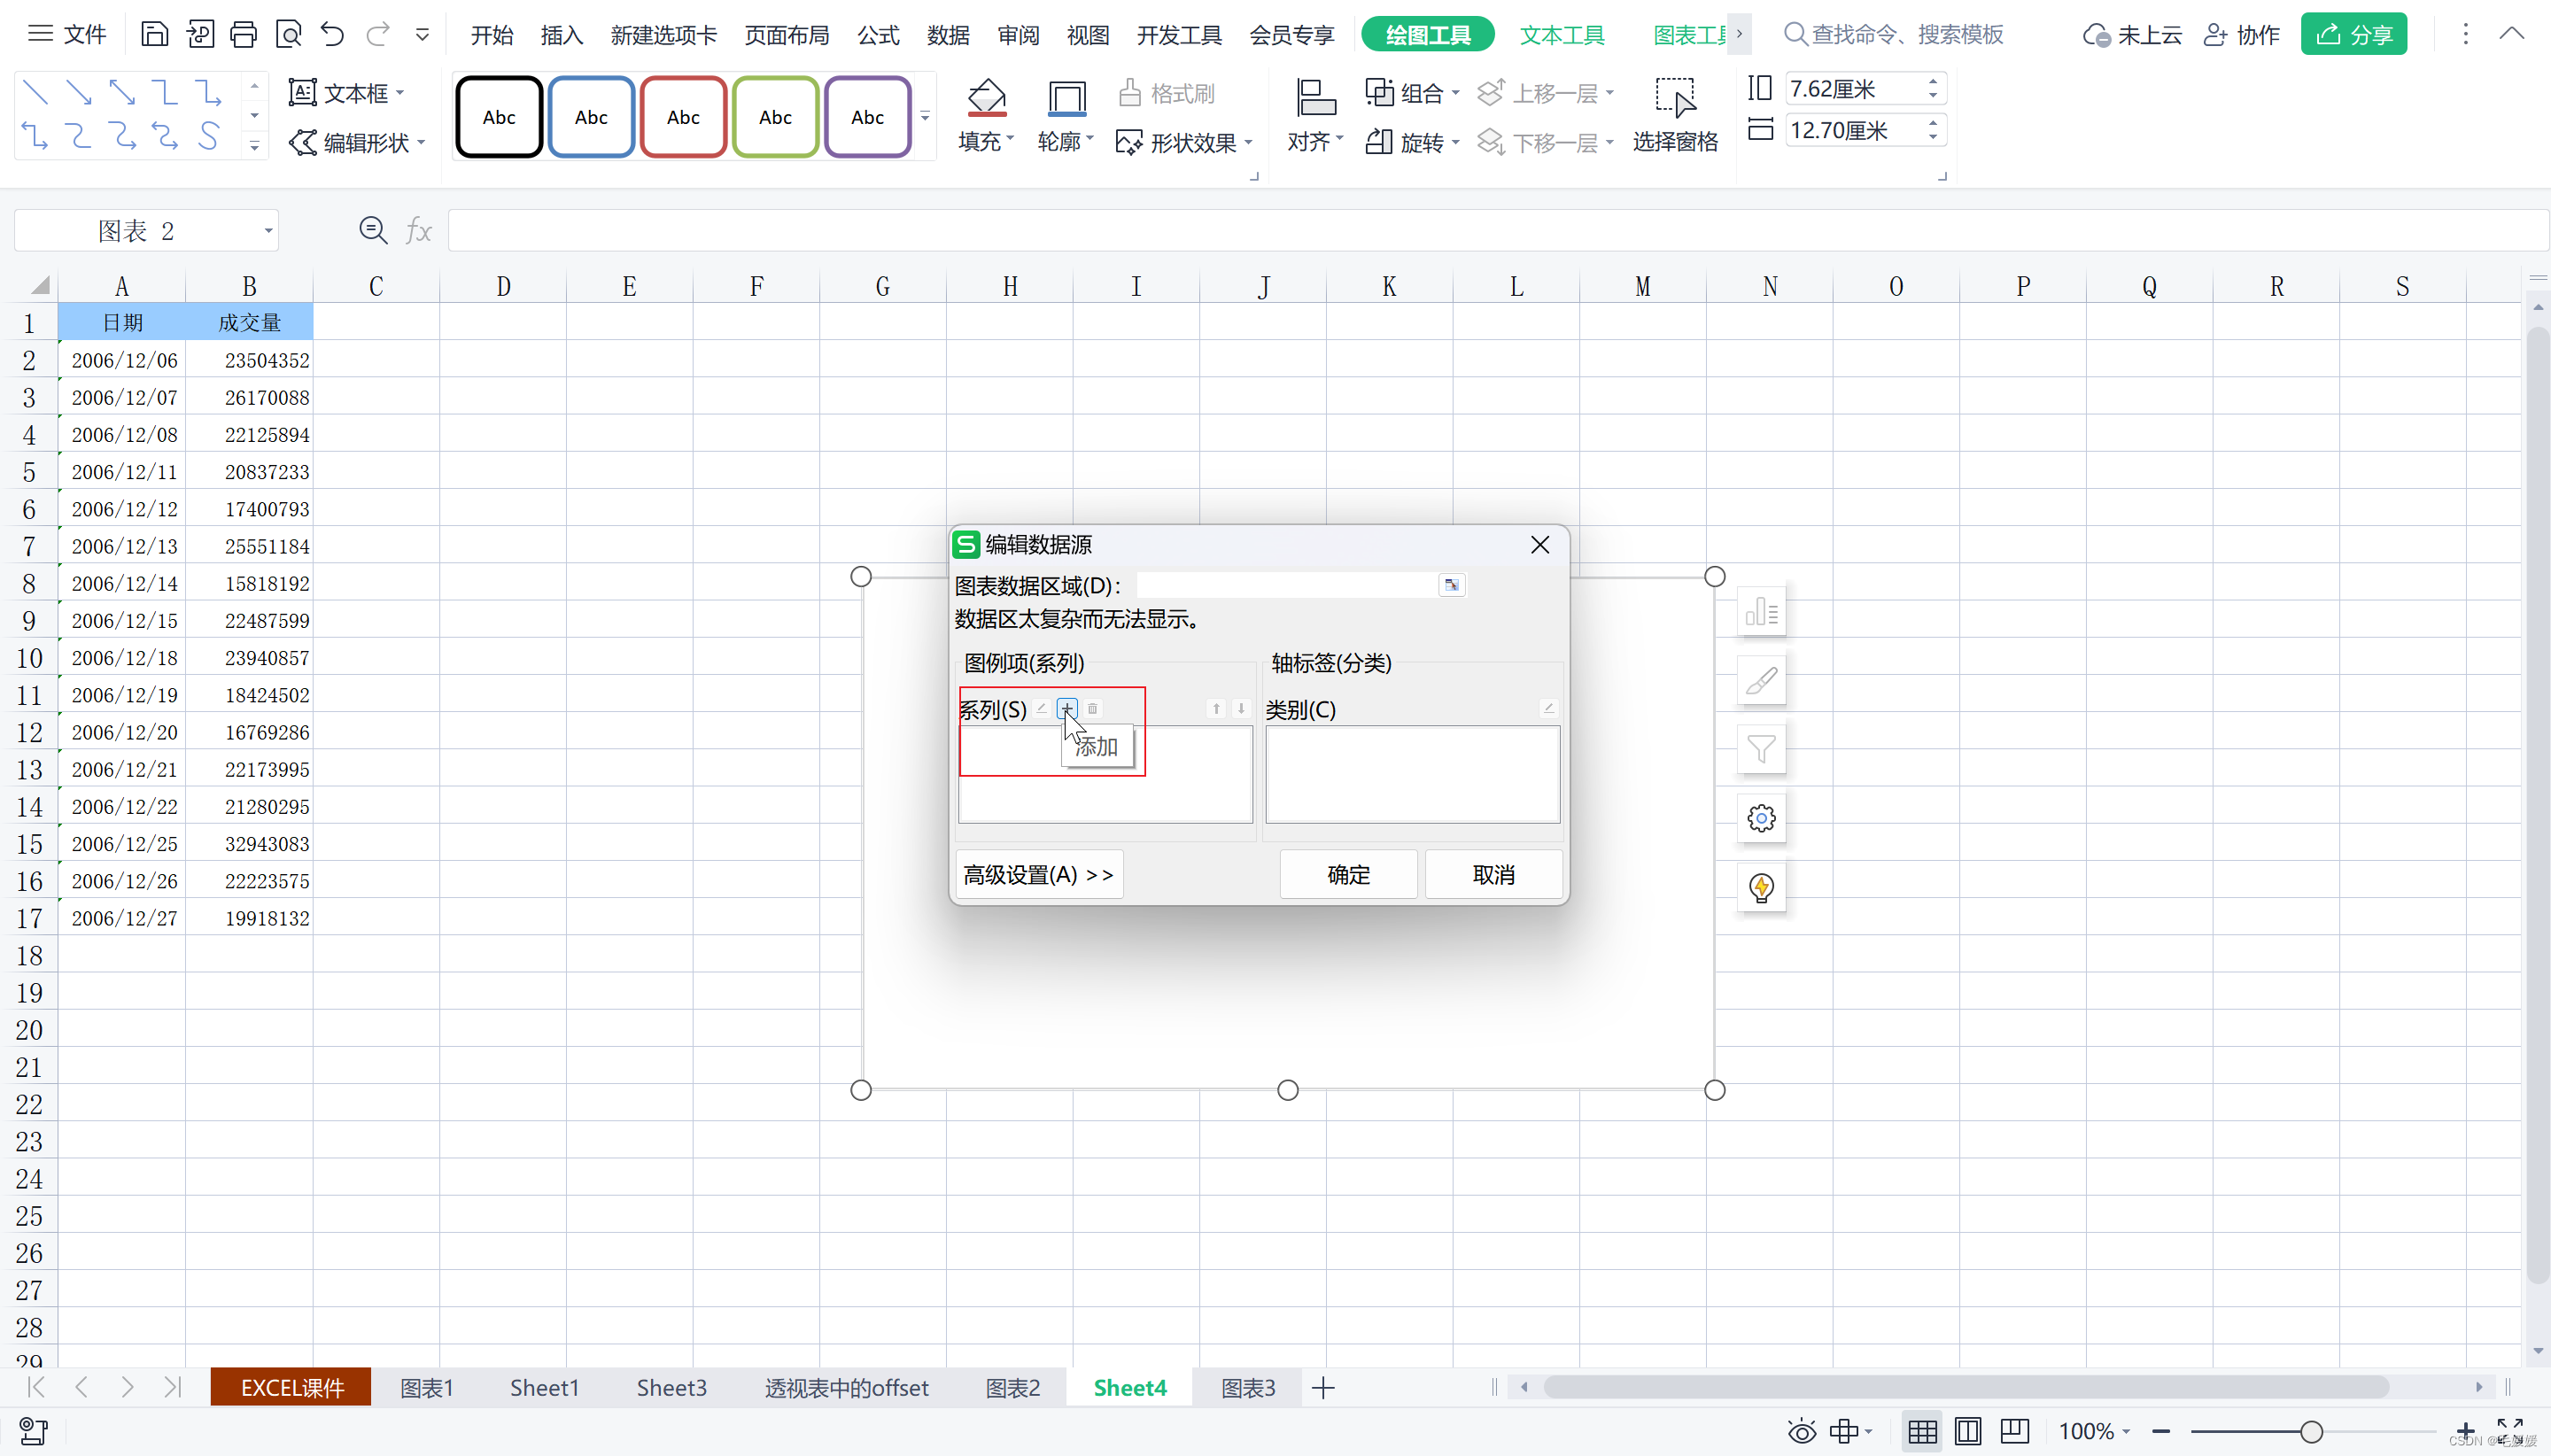
Task: Expand the shape styles gallery arrow
Action: tap(925, 117)
